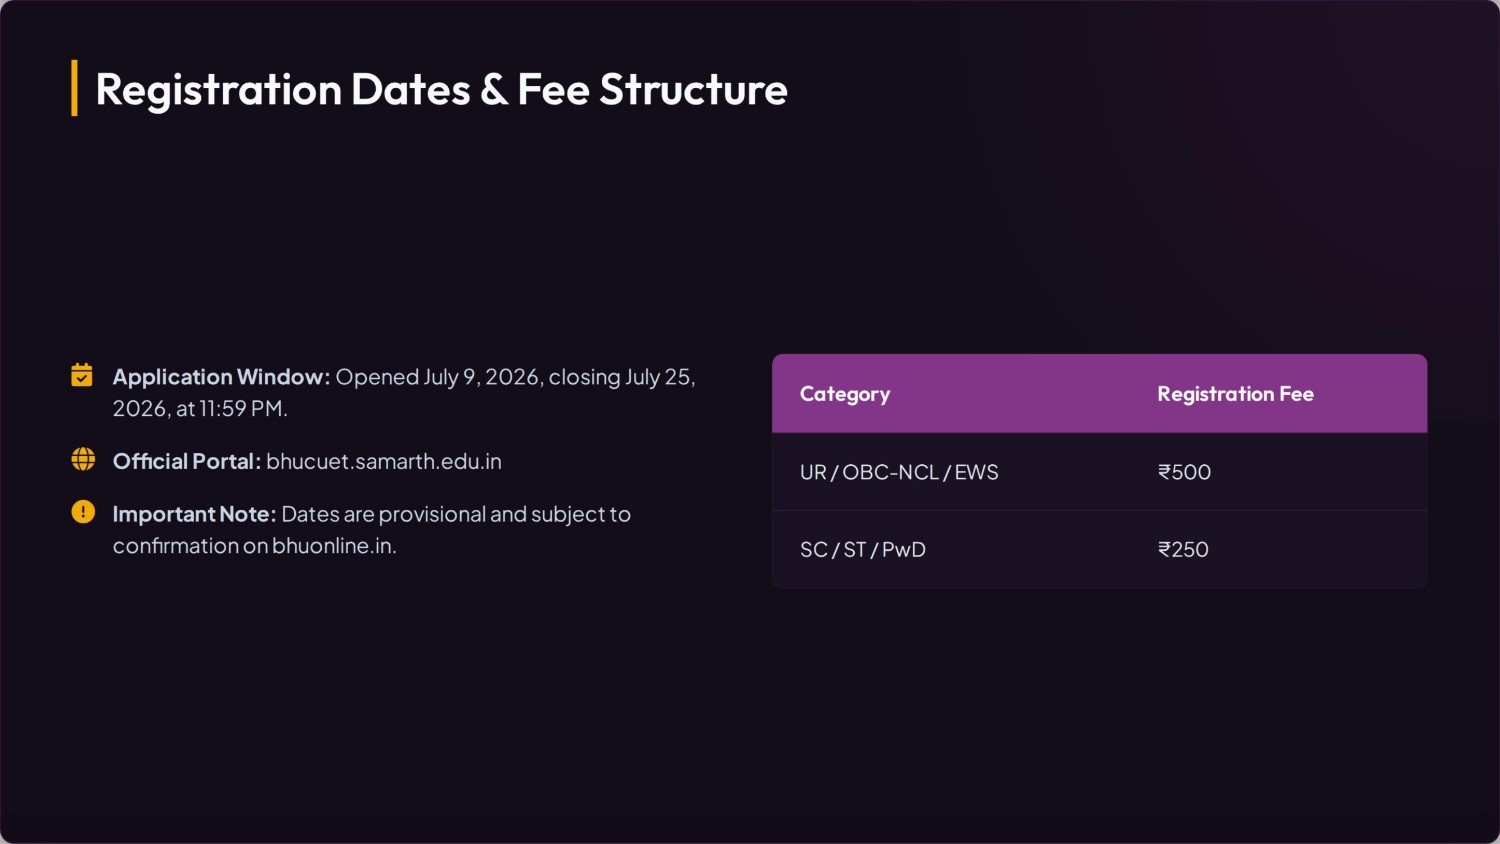This screenshot has width=1500, height=844.
Task: Select the slide title Registration Dates & Fee Structure
Action: point(441,89)
